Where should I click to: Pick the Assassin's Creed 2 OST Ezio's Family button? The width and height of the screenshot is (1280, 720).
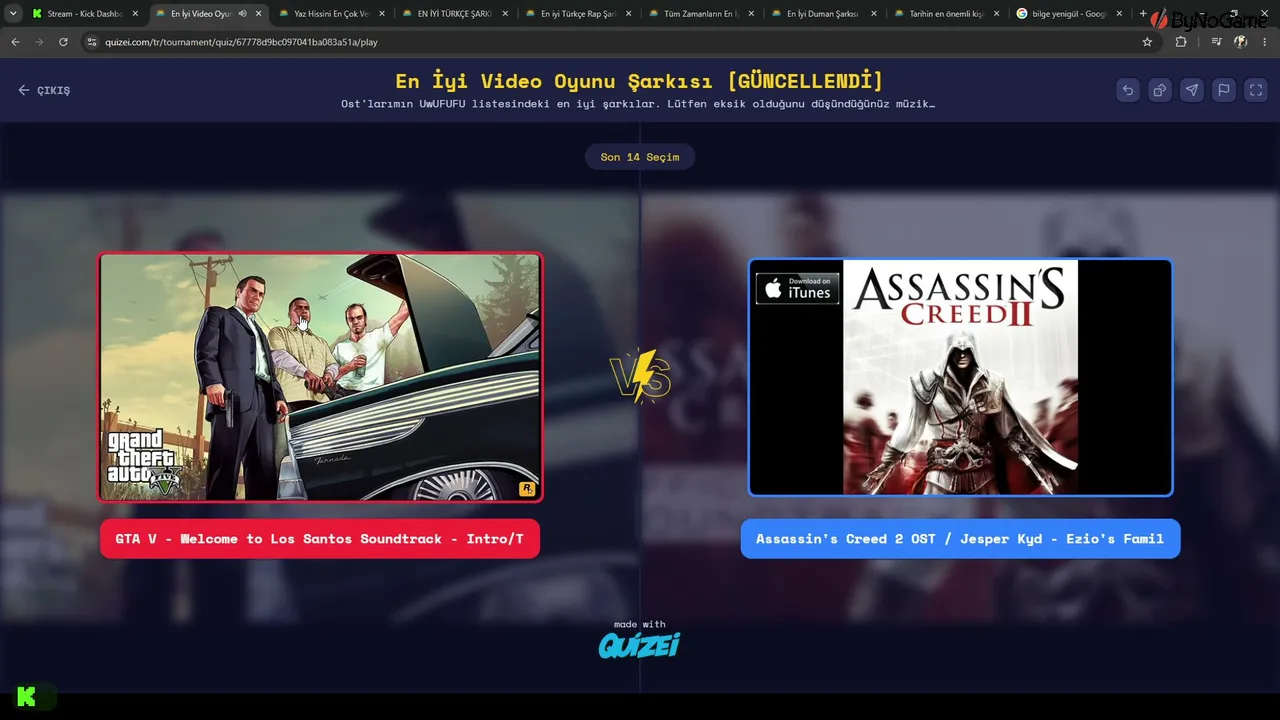click(960, 539)
